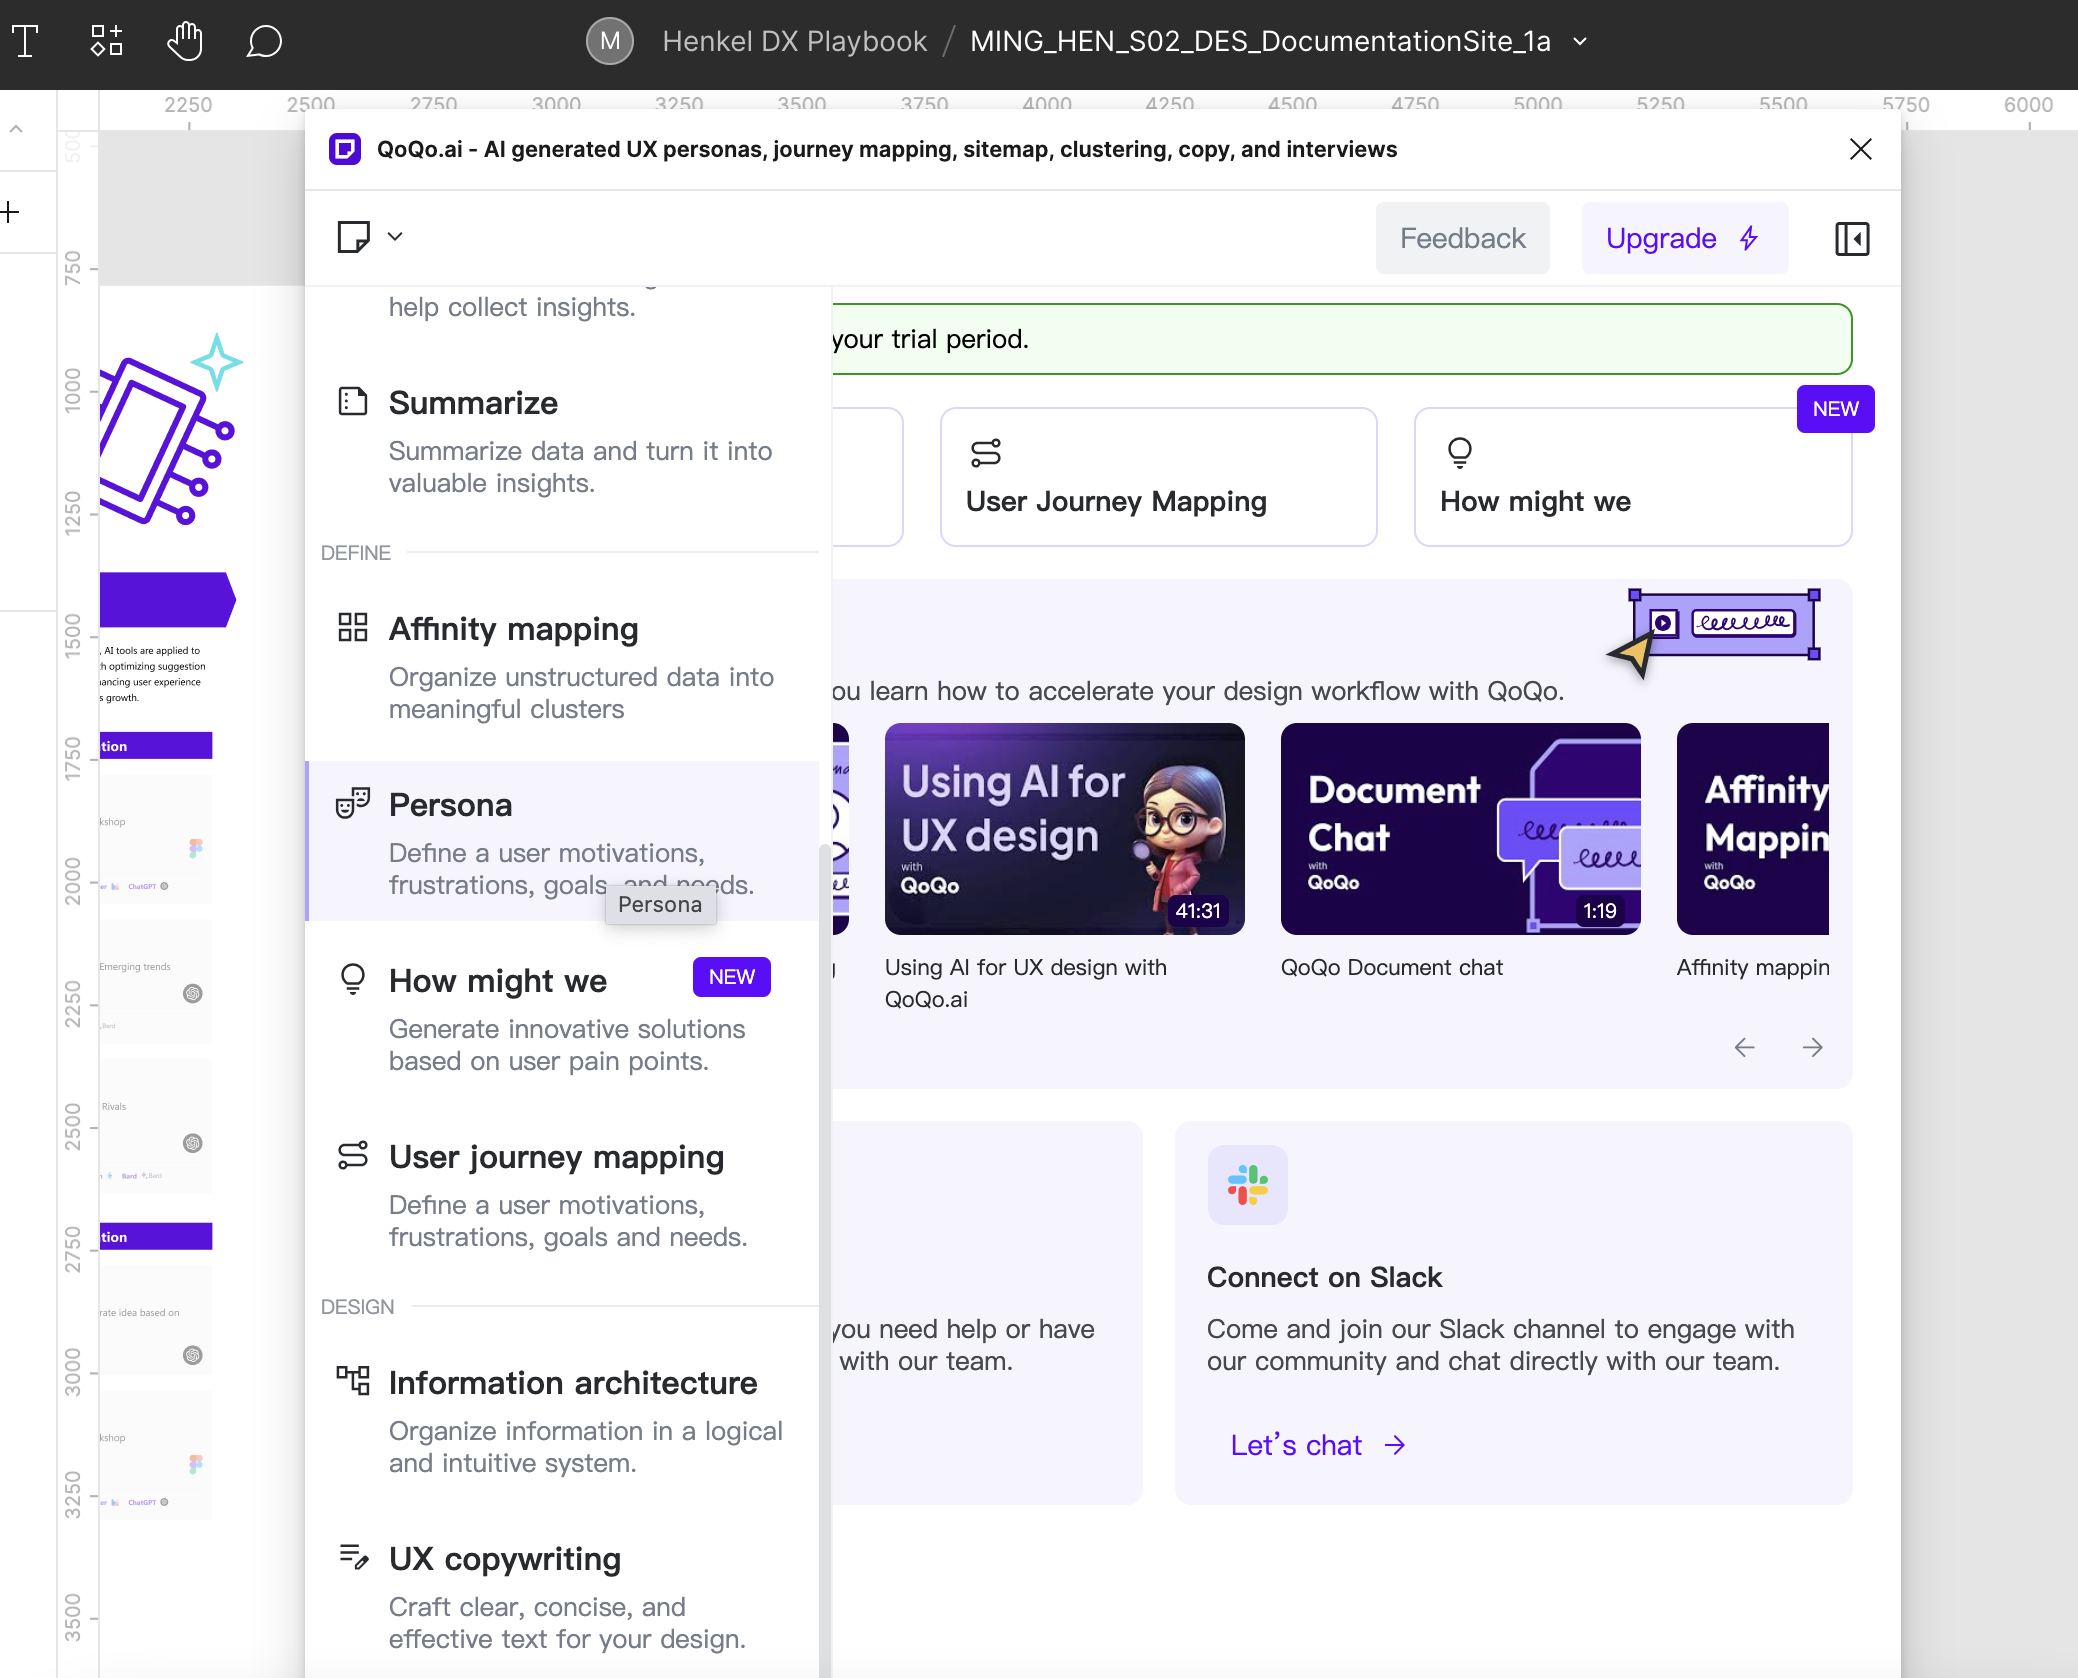This screenshot has width=2078, height=1678.
Task: Select the Hand tool
Action: [185, 41]
